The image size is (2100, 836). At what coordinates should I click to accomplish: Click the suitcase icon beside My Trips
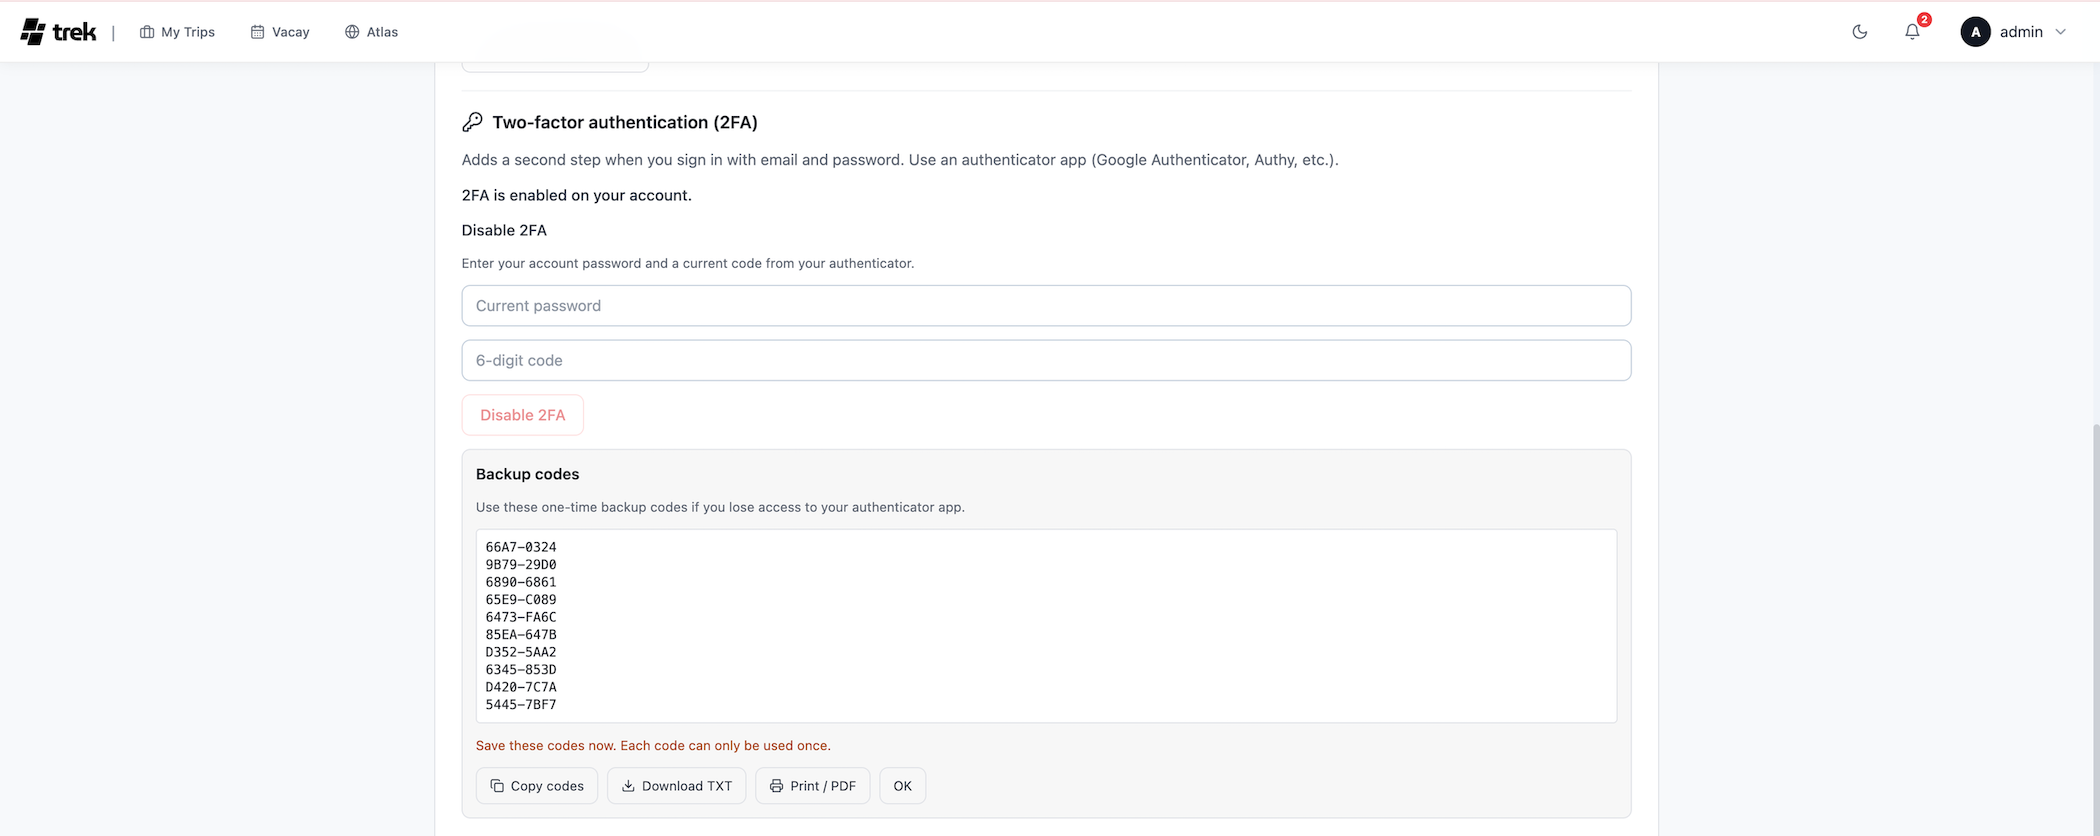pos(147,32)
